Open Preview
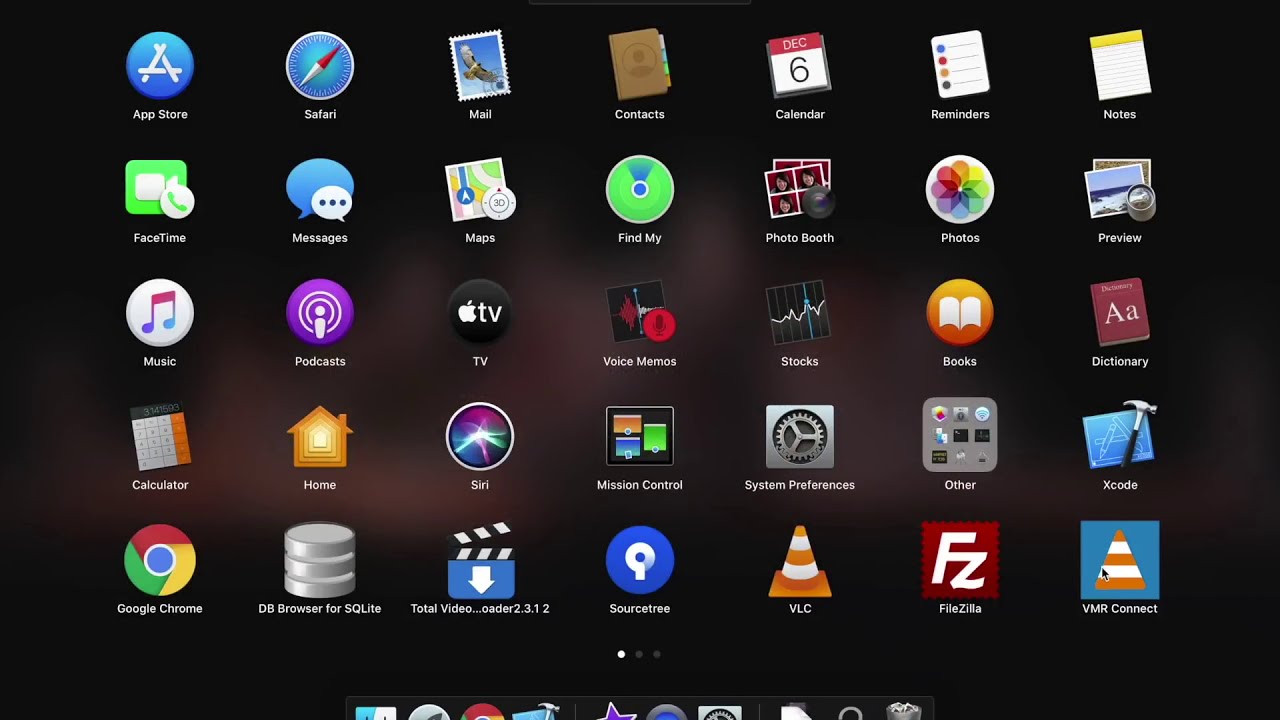This screenshot has height=720, width=1280. click(x=1120, y=189)
